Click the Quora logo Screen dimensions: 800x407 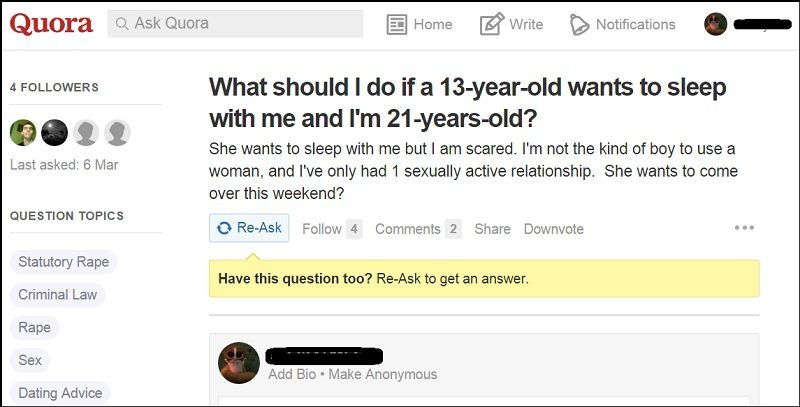pyautogui.click(x=51, y=23)
